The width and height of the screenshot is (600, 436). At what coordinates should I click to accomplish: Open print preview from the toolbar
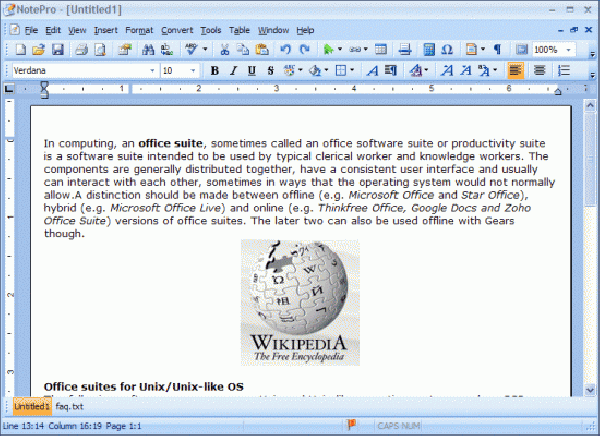100,49
